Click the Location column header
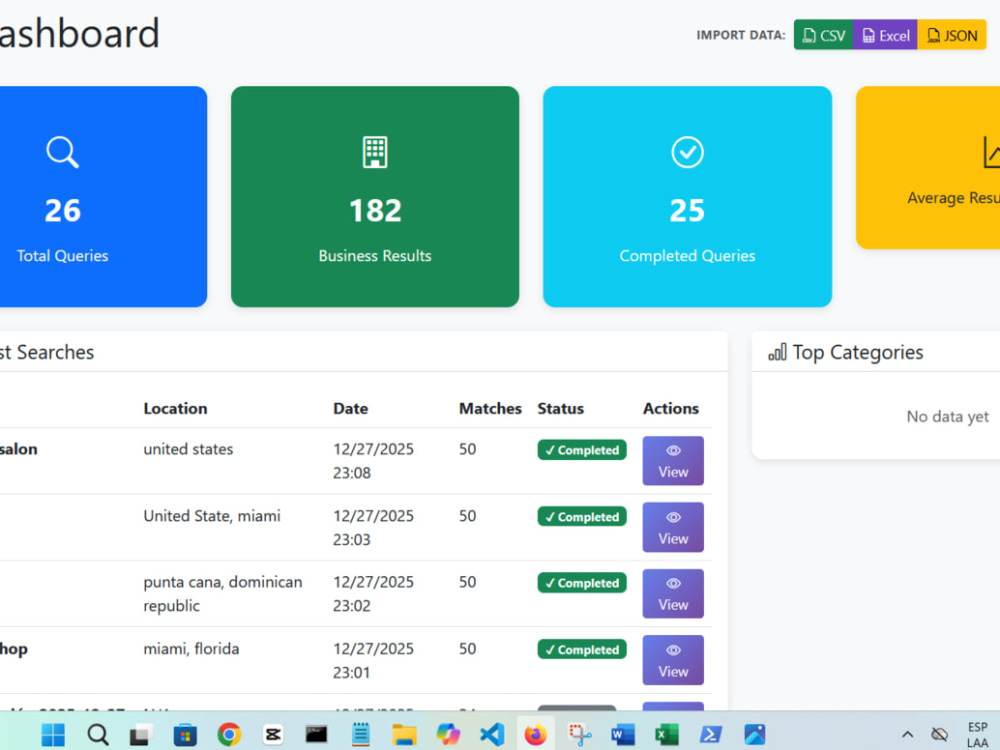Image resolution: width=1000 pixels, height=750 pixels. [175, 409]
